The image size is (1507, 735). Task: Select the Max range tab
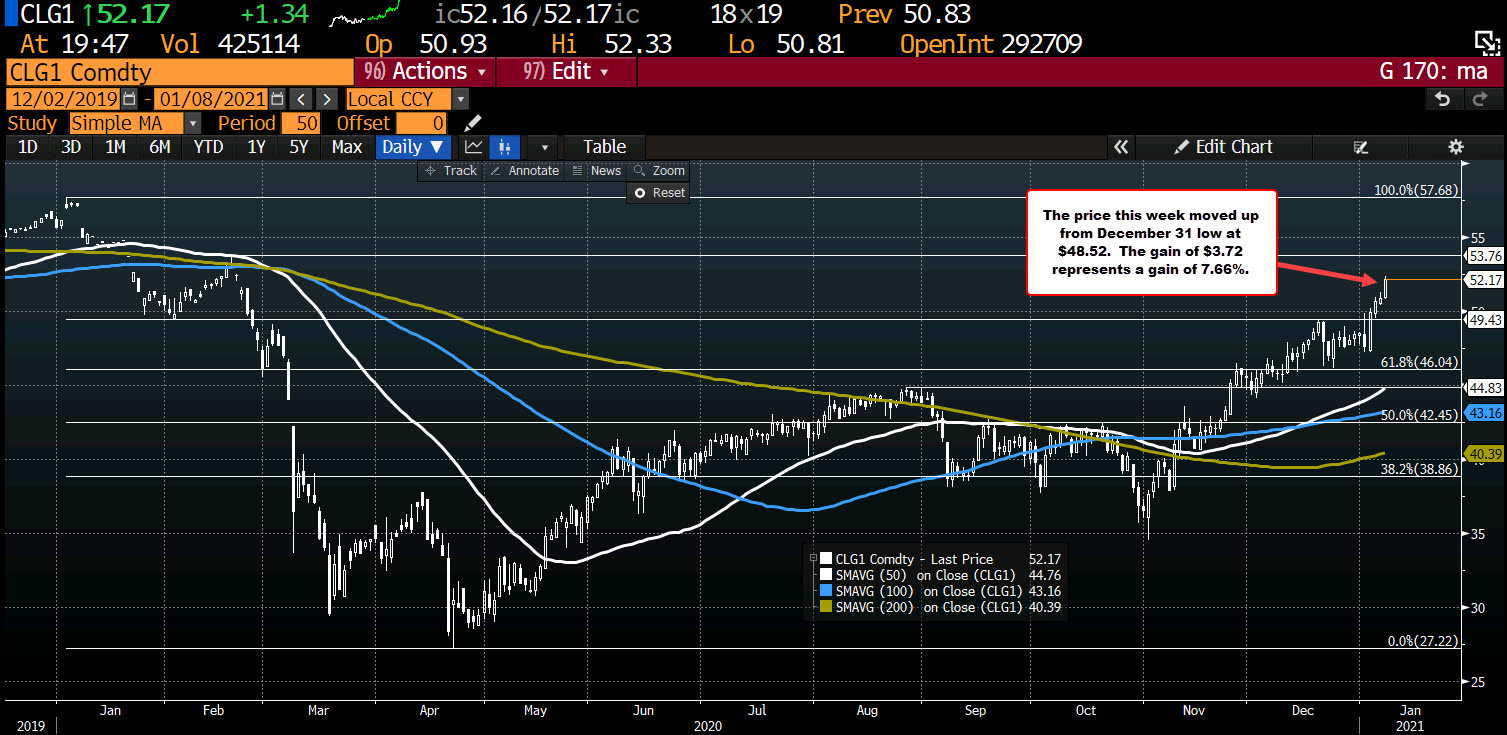pos(347,147)
